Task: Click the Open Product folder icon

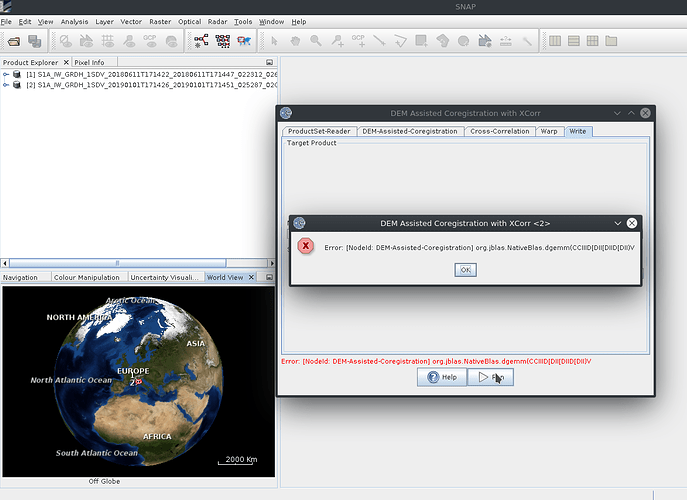Action: [14, 41]
